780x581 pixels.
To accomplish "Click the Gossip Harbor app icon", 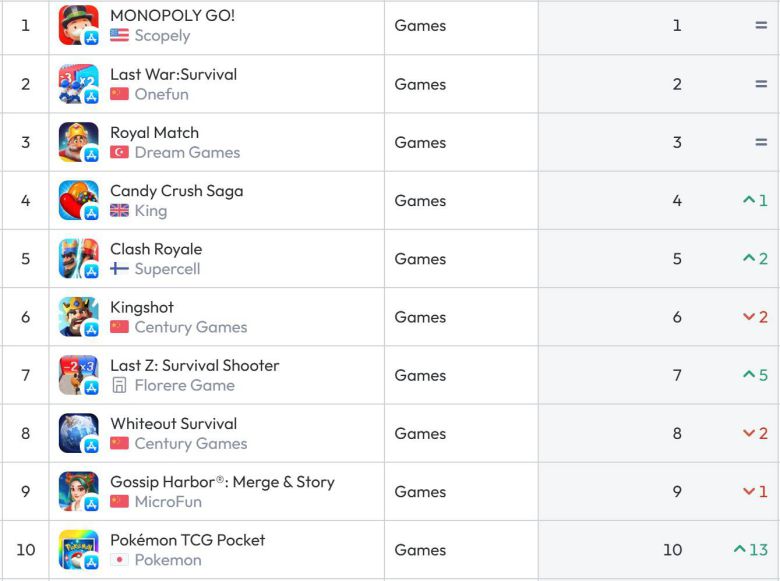I will coord(78,492).
